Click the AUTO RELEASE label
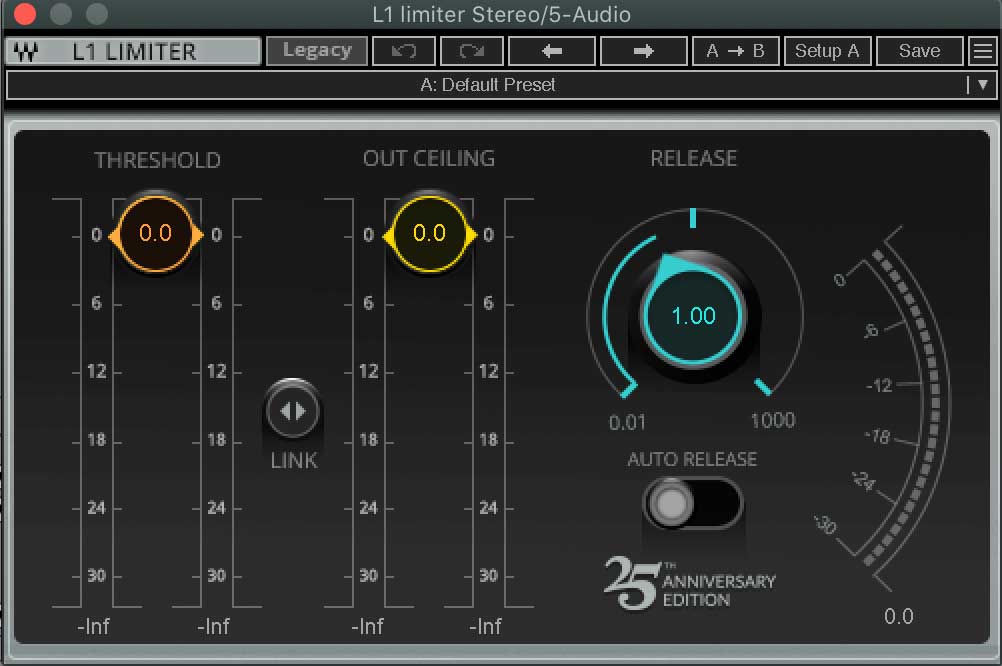The image size is (1002, 666). [693, 460]
